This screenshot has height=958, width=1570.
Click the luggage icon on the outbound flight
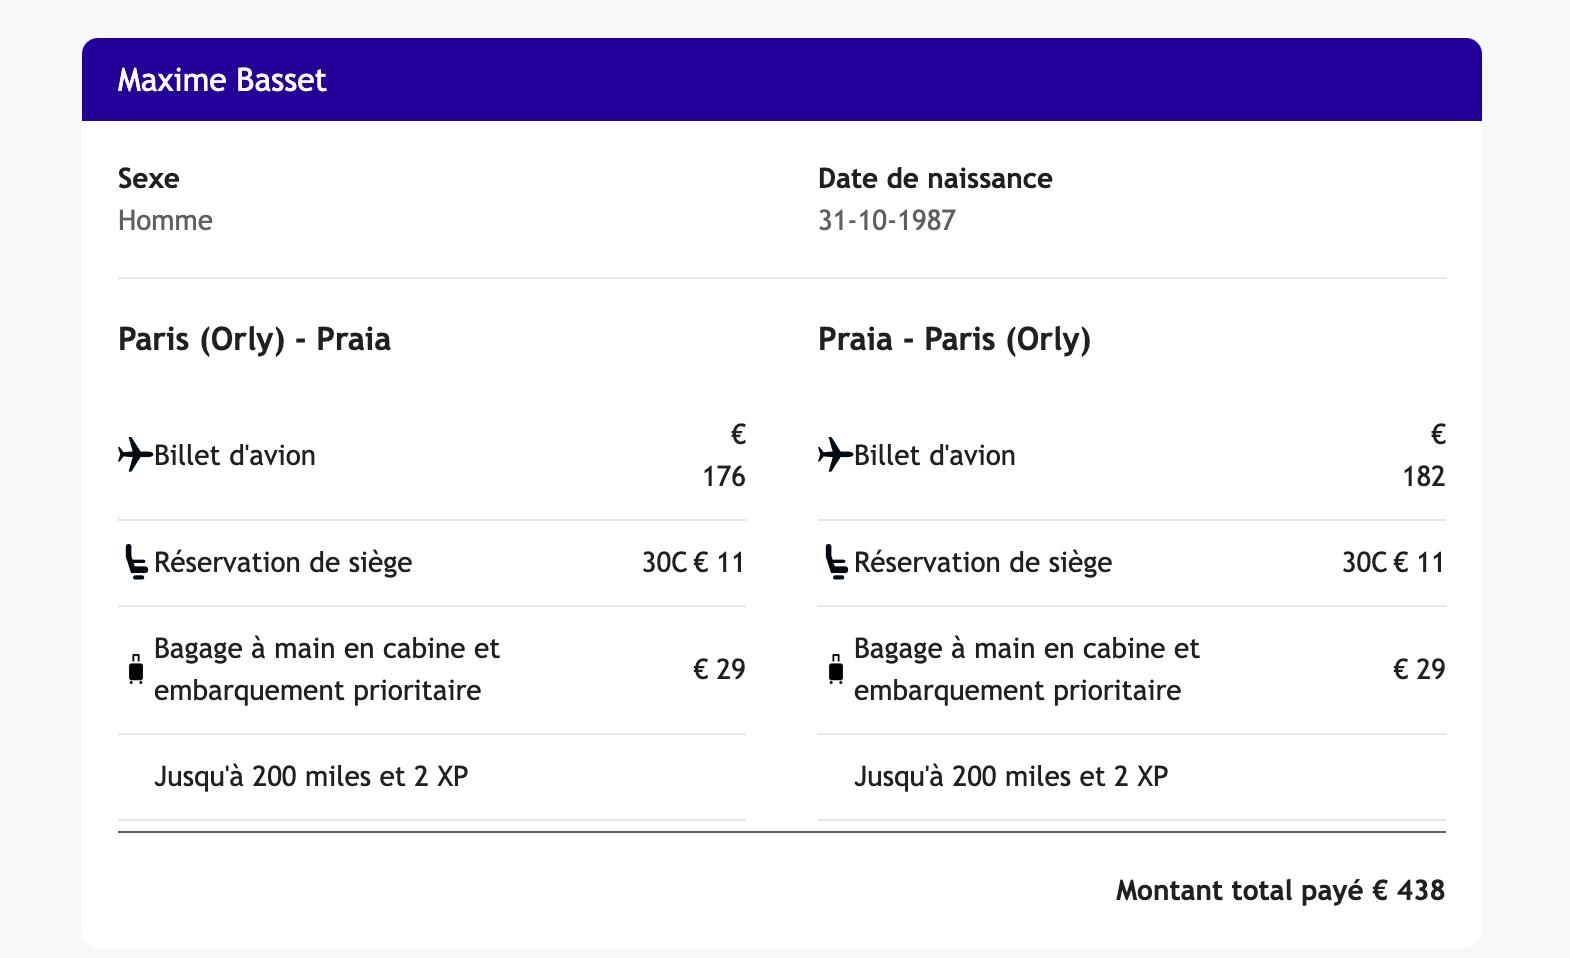pos(136,669)
